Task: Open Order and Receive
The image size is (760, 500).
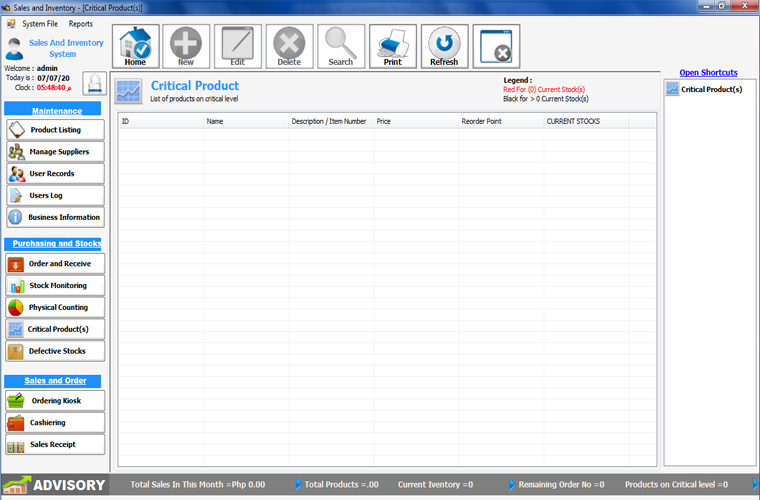Action: [x=55, y=264]
